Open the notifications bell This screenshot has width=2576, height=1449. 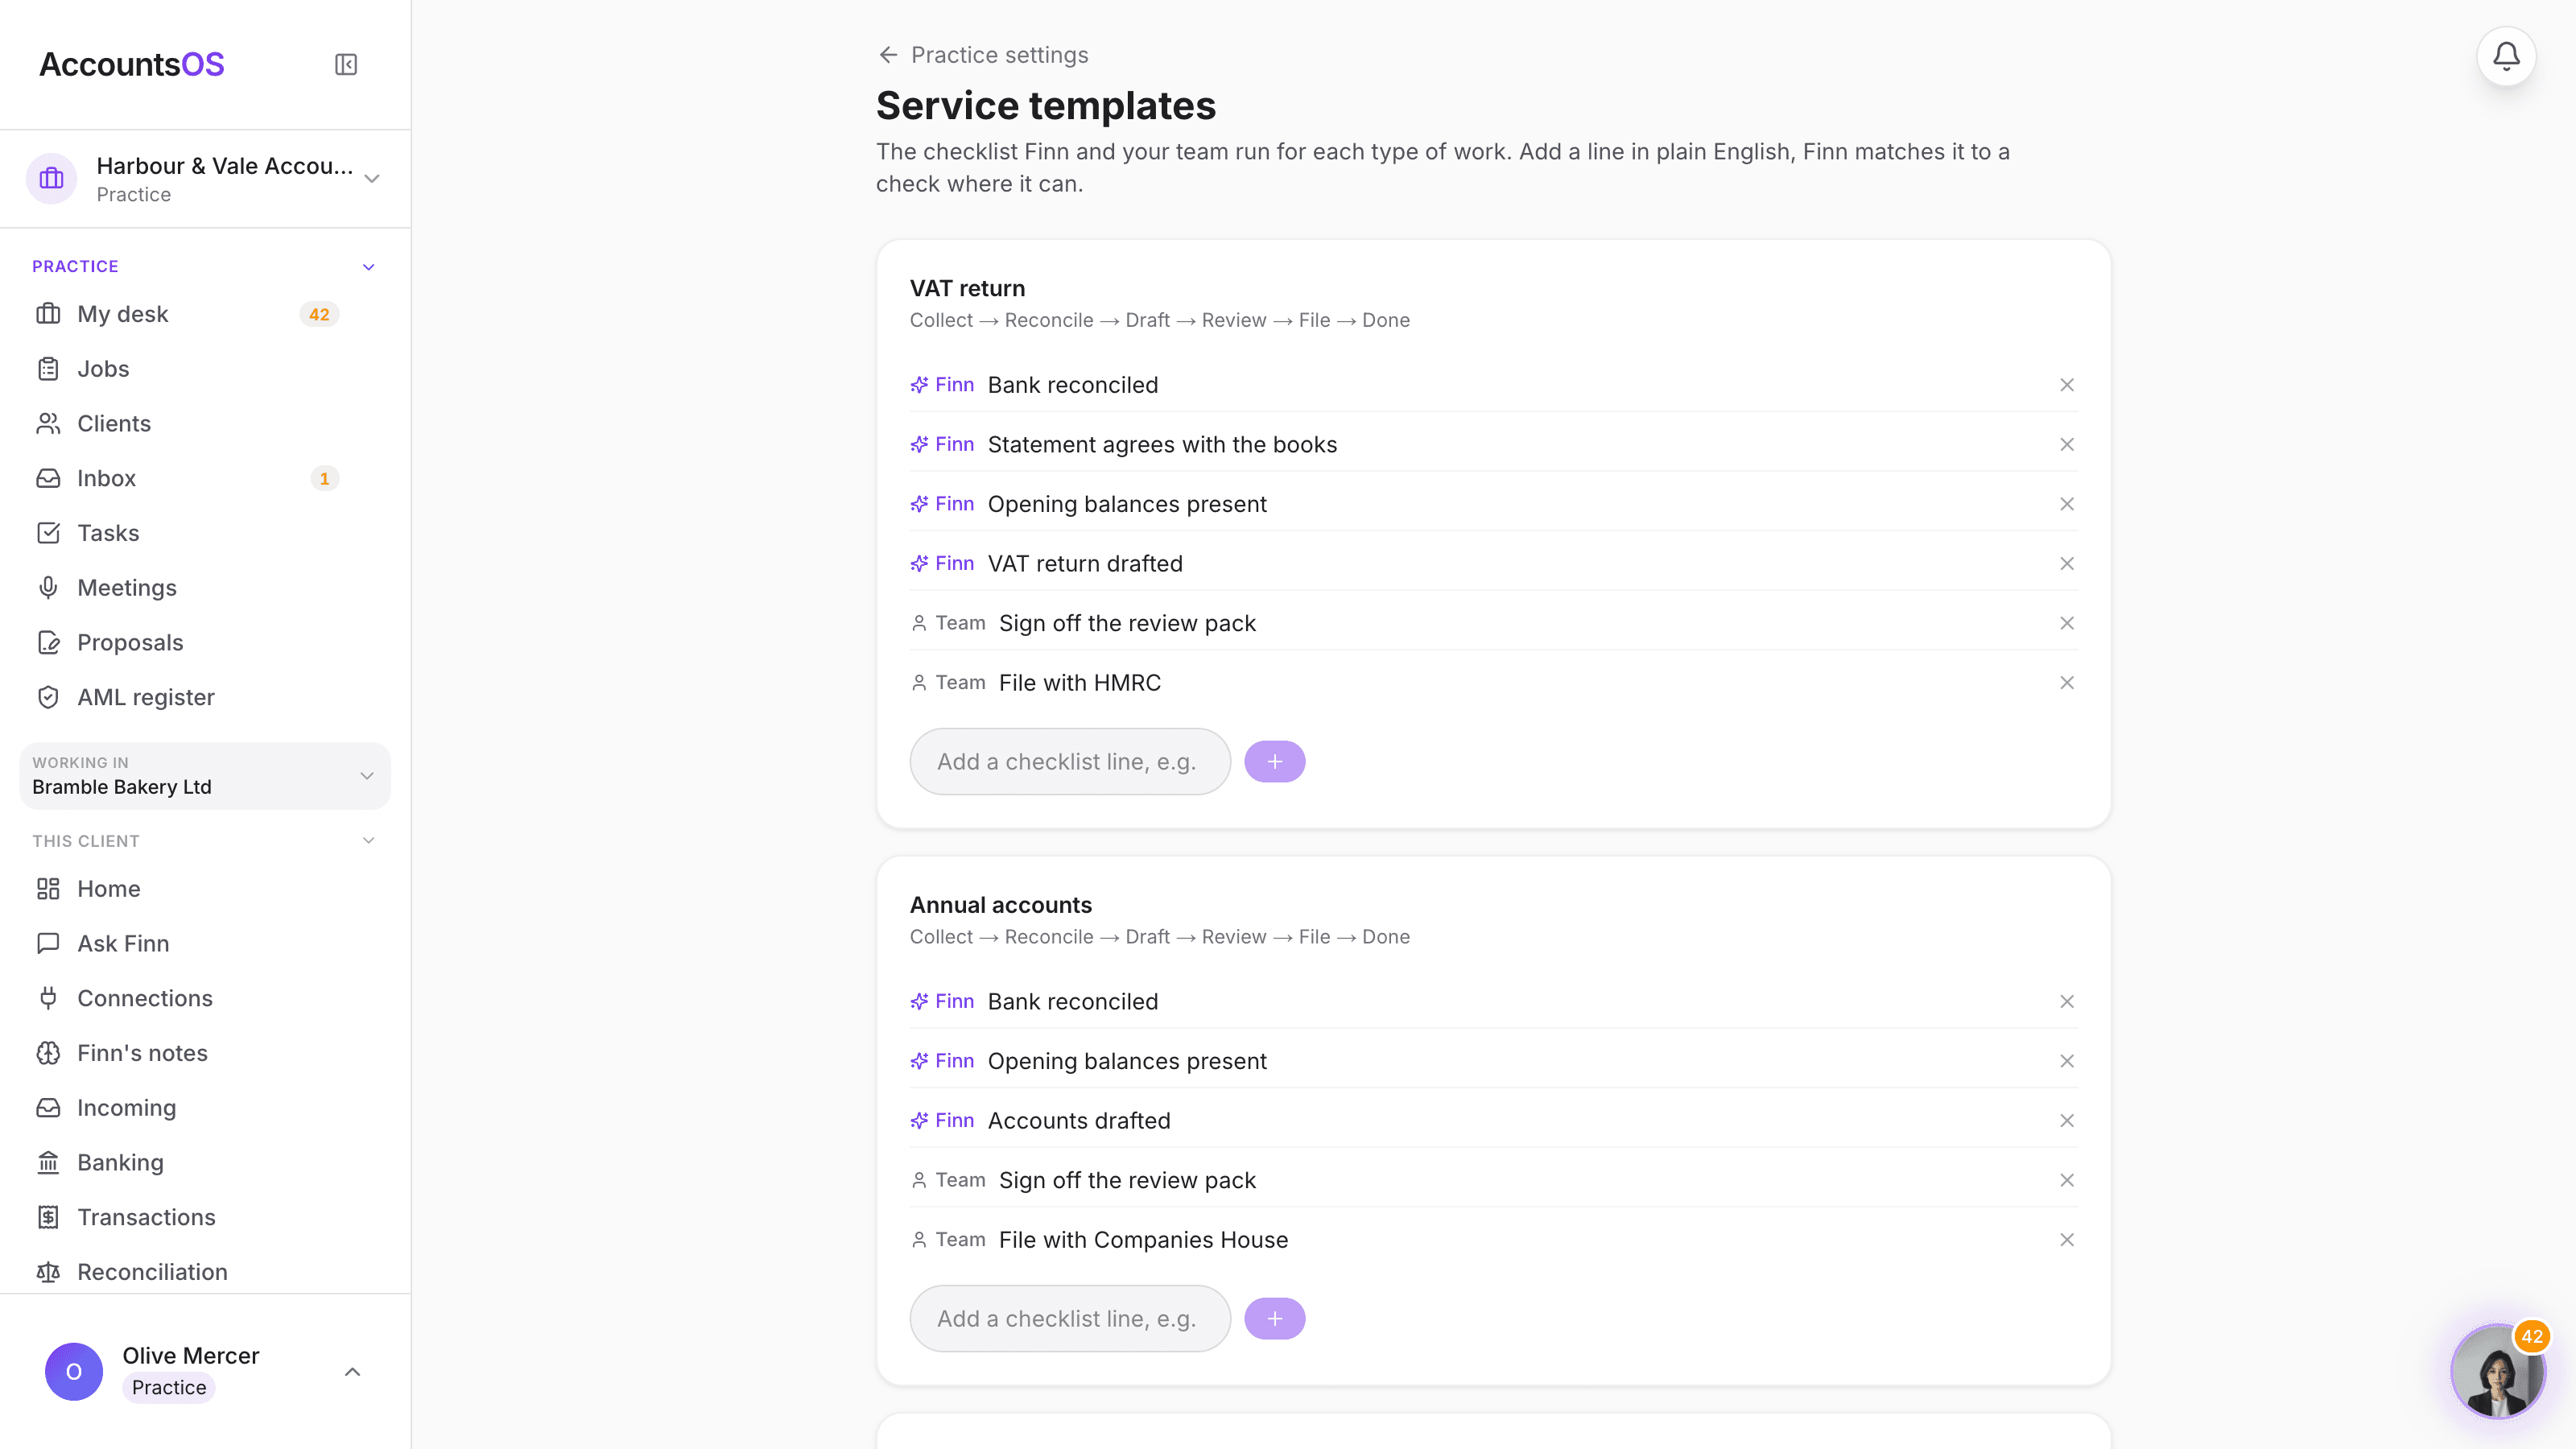pos(2506,56)
